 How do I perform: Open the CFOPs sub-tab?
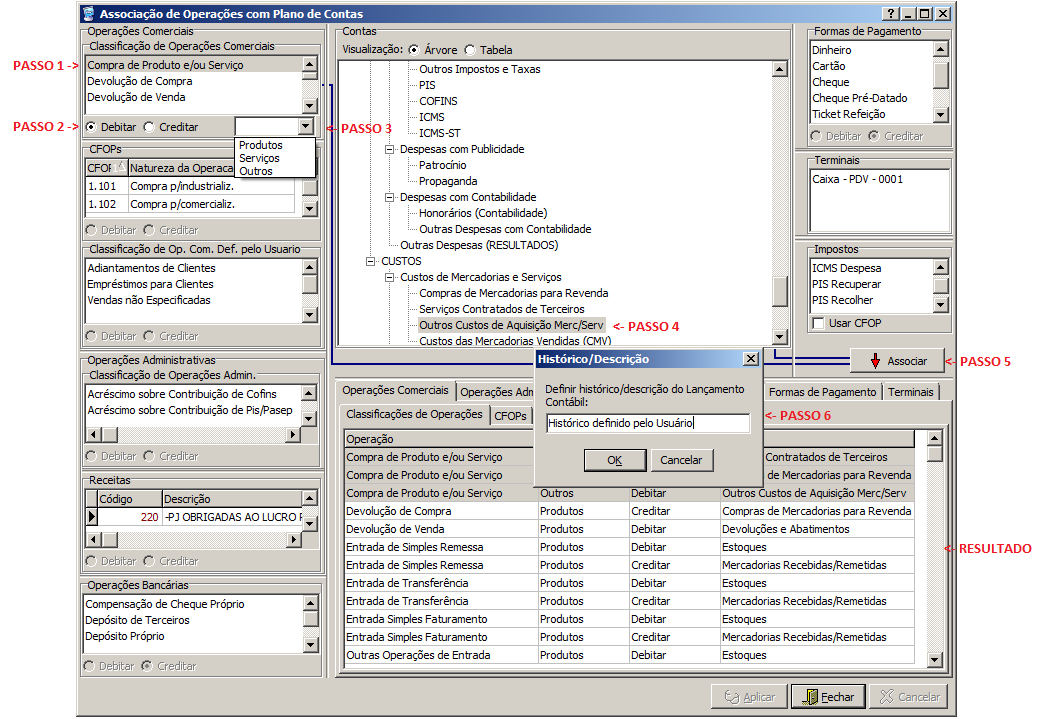pos(510,416)
